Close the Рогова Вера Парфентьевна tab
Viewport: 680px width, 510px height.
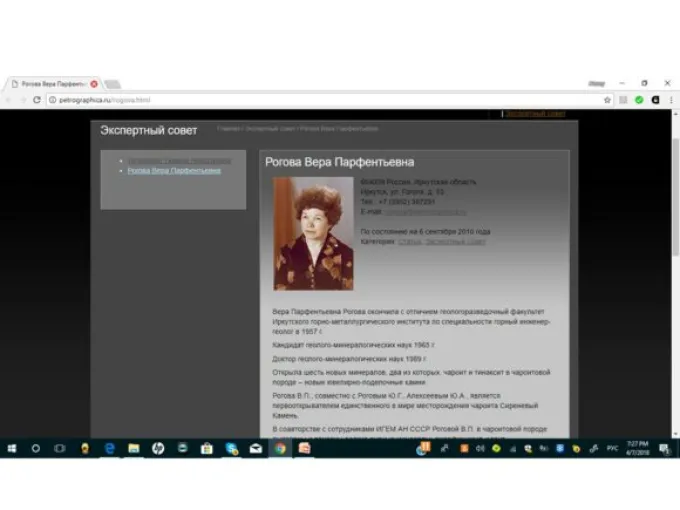94,84
